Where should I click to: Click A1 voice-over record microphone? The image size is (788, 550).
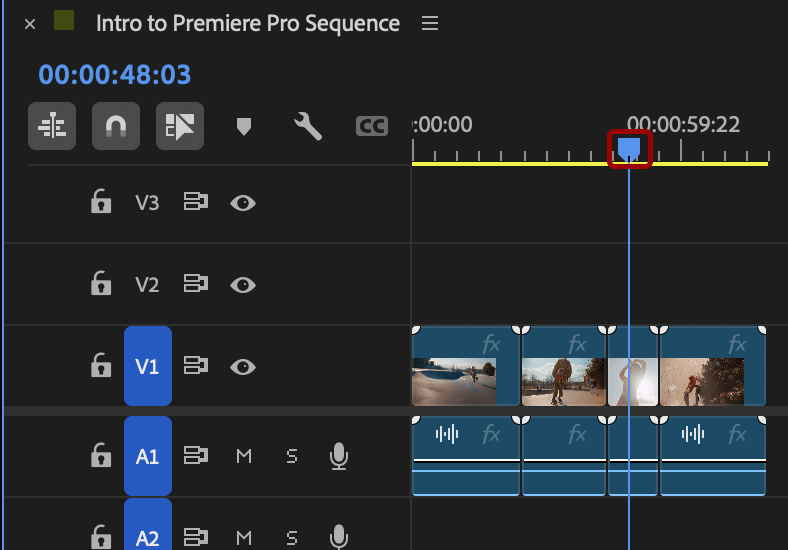click(x=339, y=456)
